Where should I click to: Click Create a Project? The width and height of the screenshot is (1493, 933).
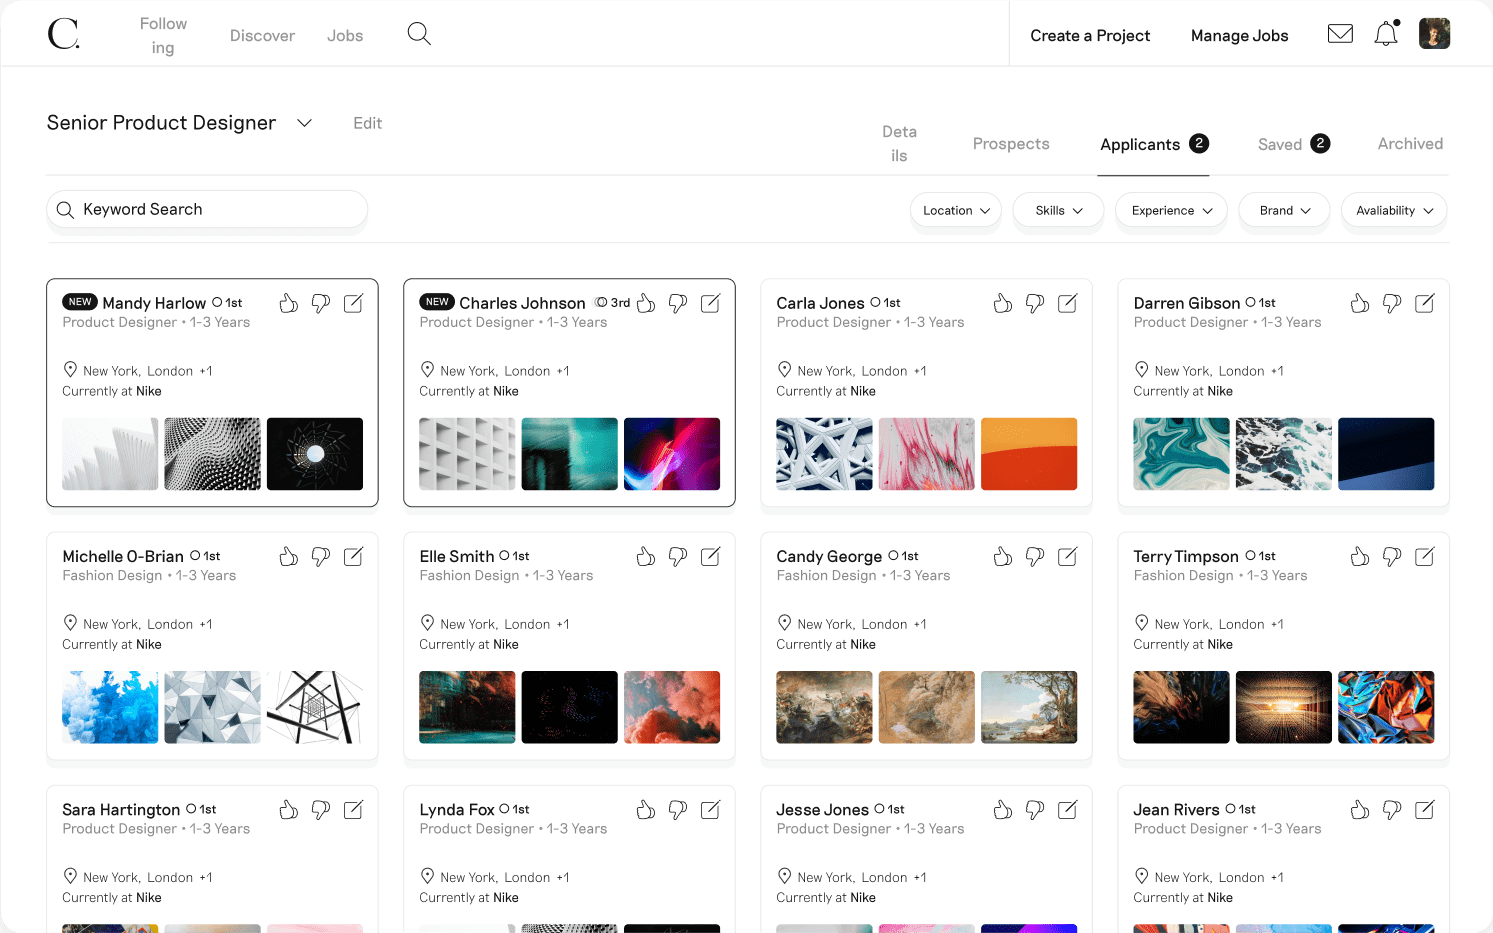[x=1090, y=36]
